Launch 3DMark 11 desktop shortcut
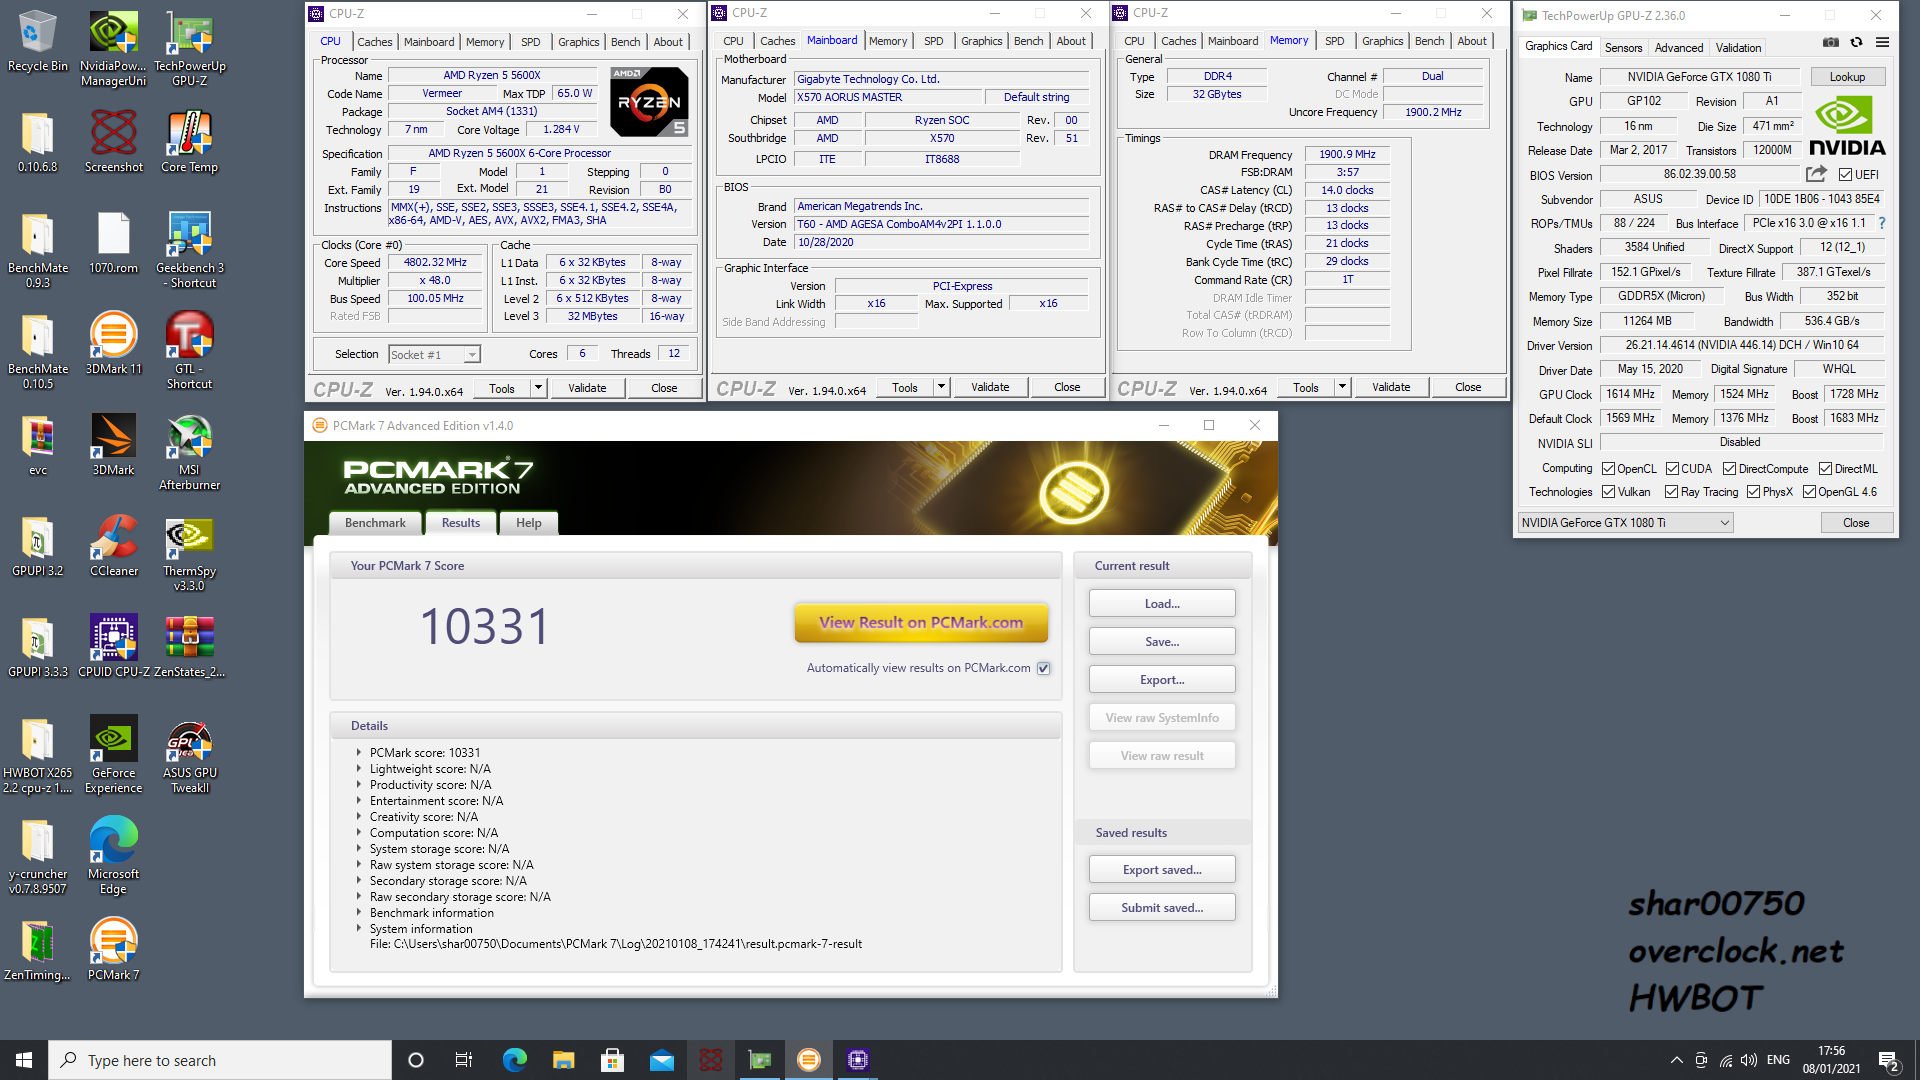Viewport: 1920px width, 1080px height. [113, 343]
